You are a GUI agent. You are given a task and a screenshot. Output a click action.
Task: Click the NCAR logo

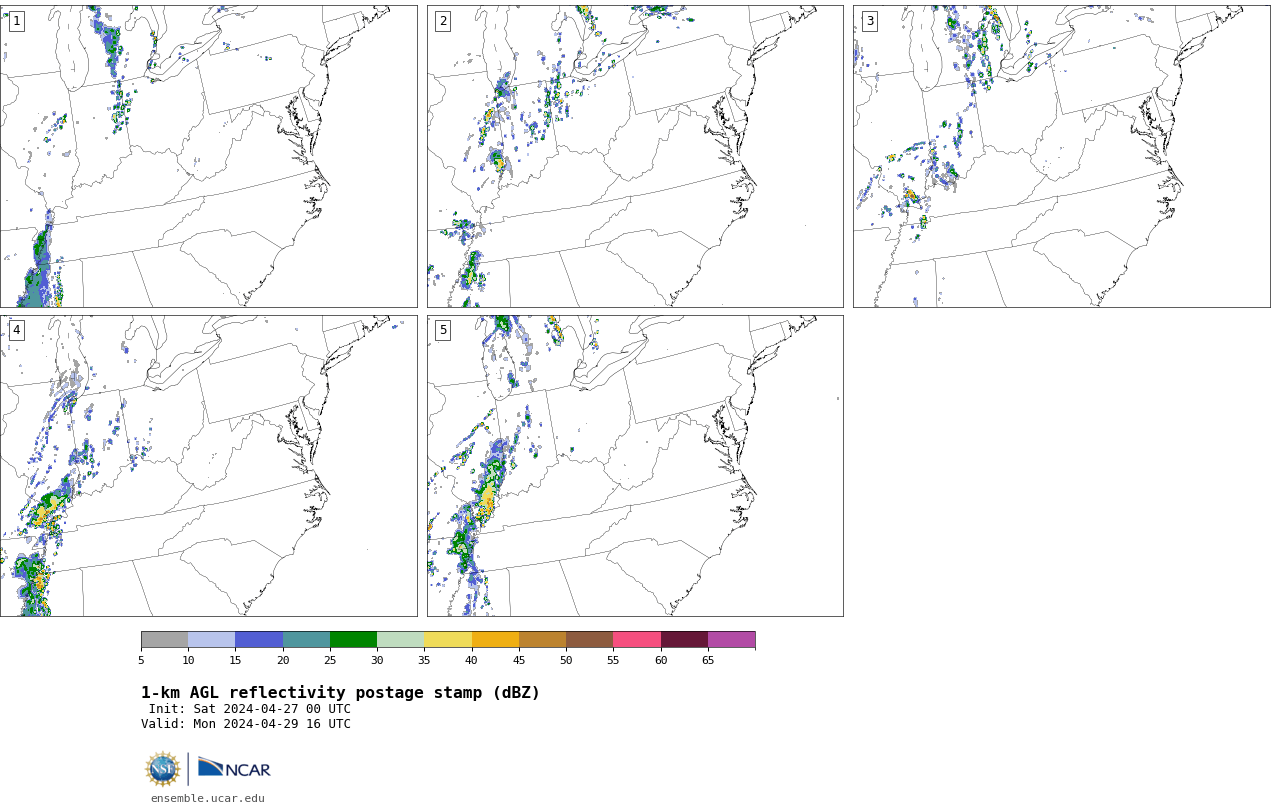pyautogui.click(x=234, y=768)
